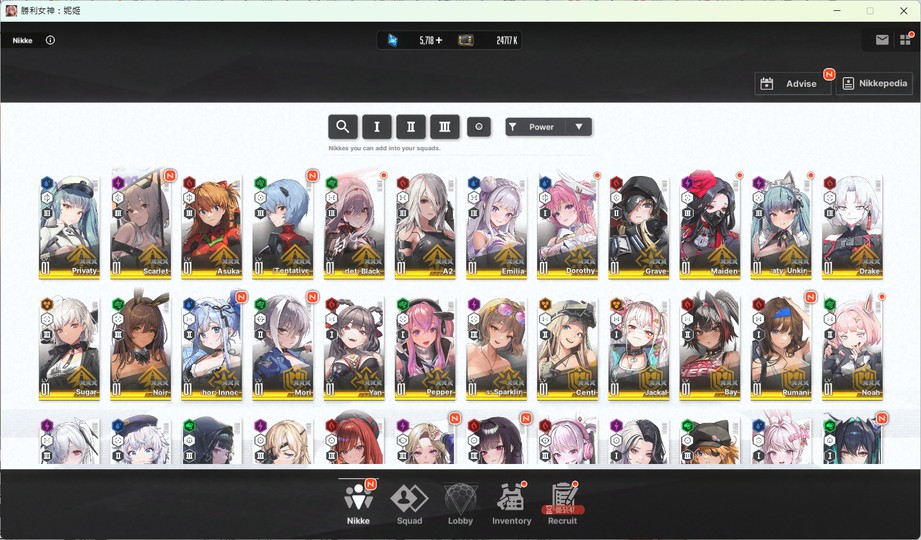Select the Scarlet character card

click(140, 227)
